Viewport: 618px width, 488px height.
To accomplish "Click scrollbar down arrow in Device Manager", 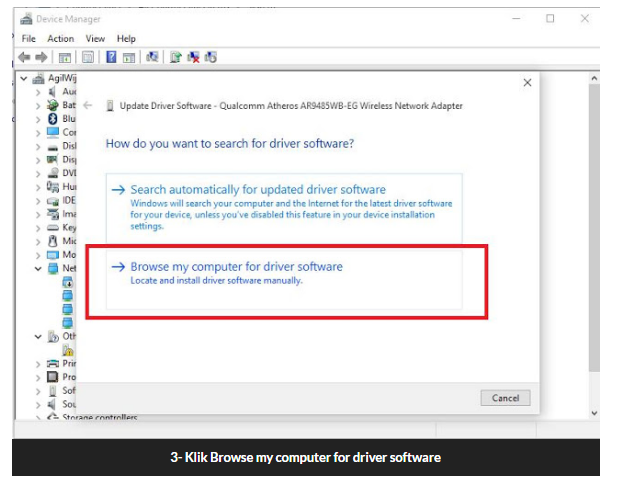I will [594, 413].
